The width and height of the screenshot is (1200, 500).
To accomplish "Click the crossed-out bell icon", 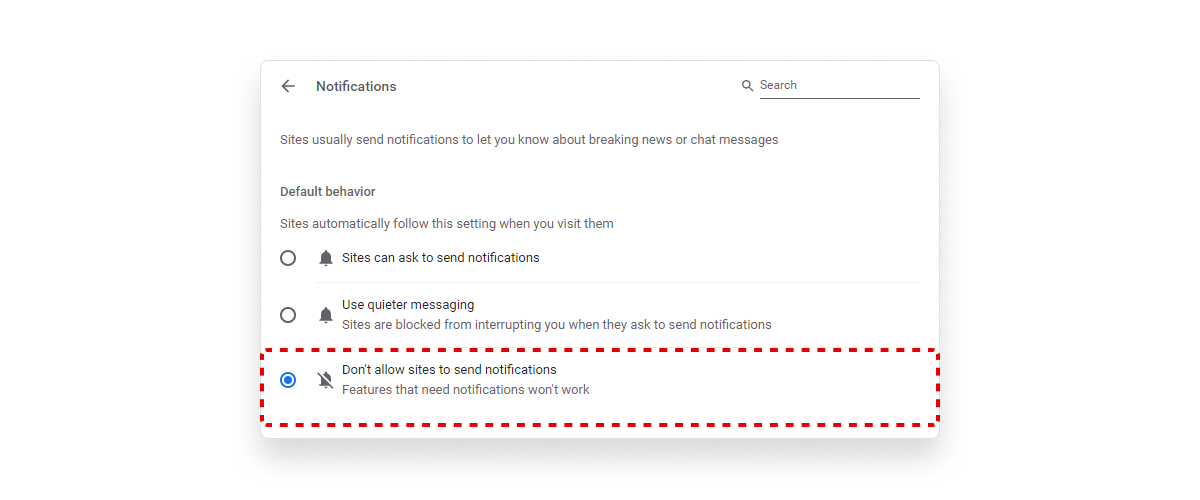I will (325, 380).
